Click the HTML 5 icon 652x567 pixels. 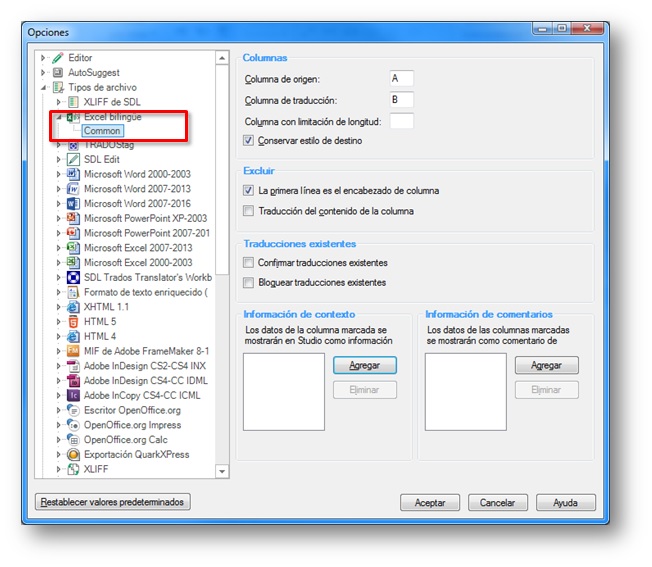(73, 322)
